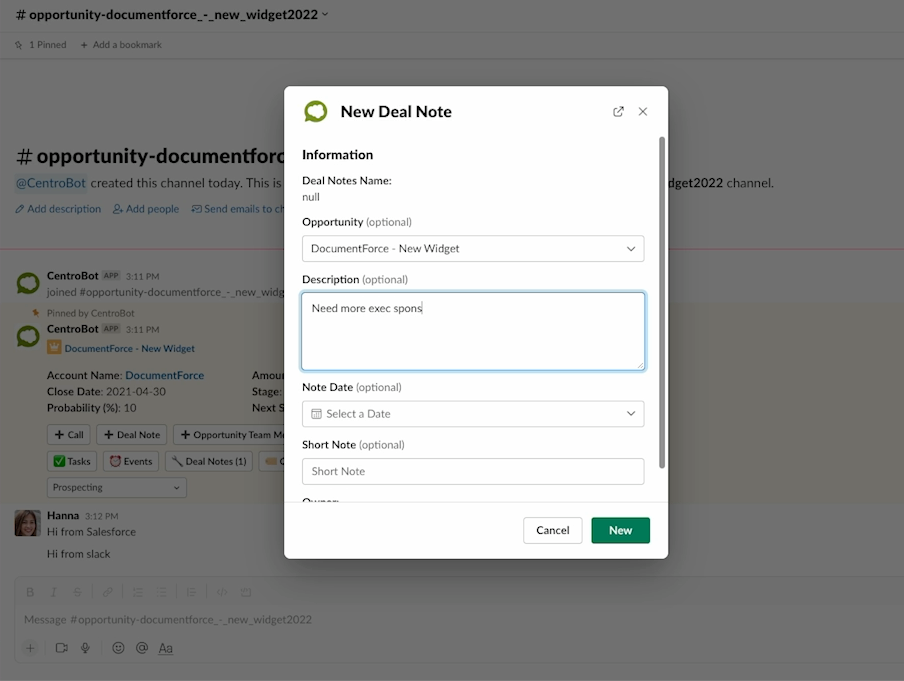Open the DocumentForce account name link
Screen dimensions: 904x681
pos(164,375)
